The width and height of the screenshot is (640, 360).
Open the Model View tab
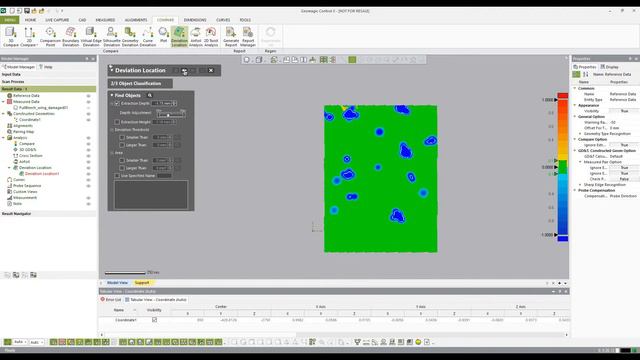(117, 282)
